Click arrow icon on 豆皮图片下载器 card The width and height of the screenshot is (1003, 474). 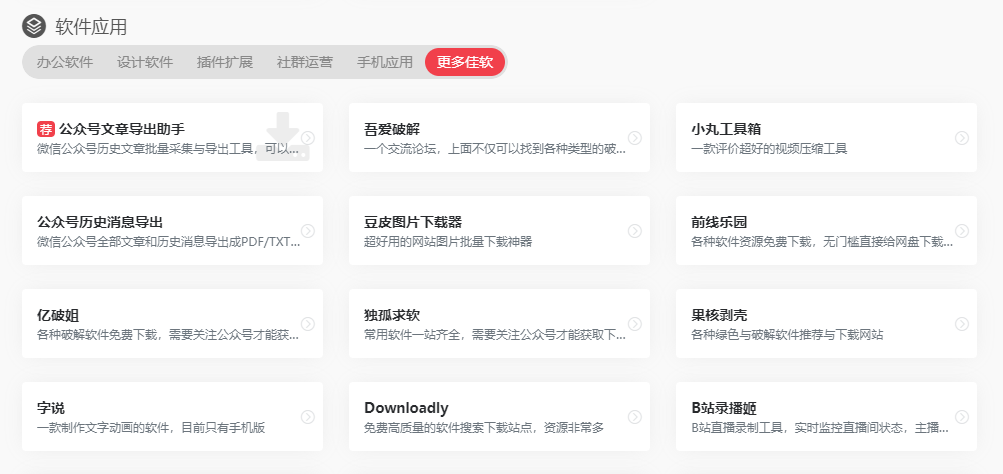tap(635, 231)
